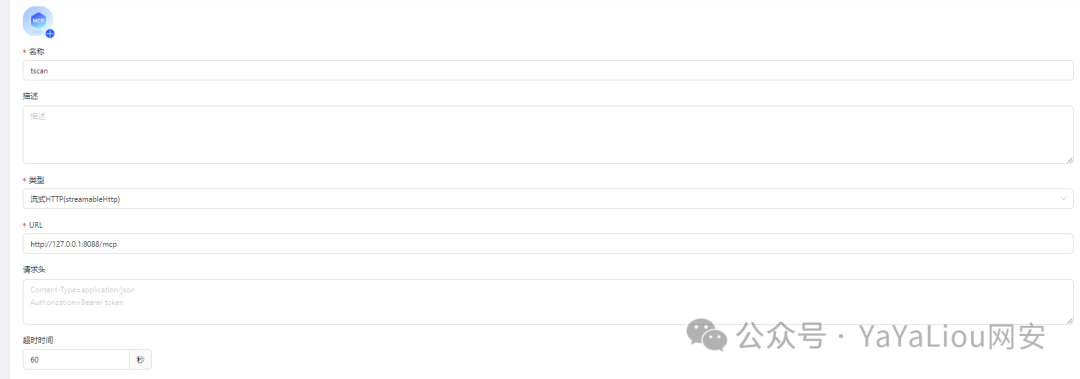Click the WeChat logo in the watermark
The width and height of the screenshot is (1080, 379).
point(706,335)
